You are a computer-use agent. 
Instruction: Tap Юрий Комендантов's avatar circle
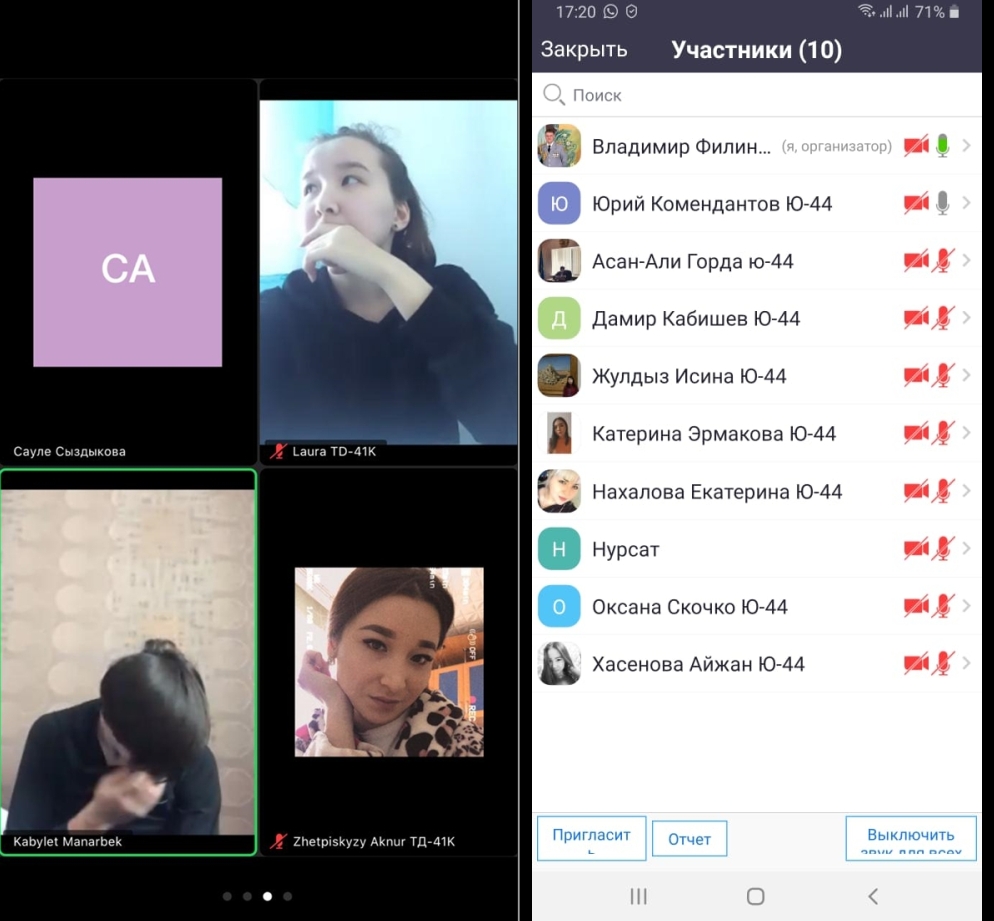559,203
